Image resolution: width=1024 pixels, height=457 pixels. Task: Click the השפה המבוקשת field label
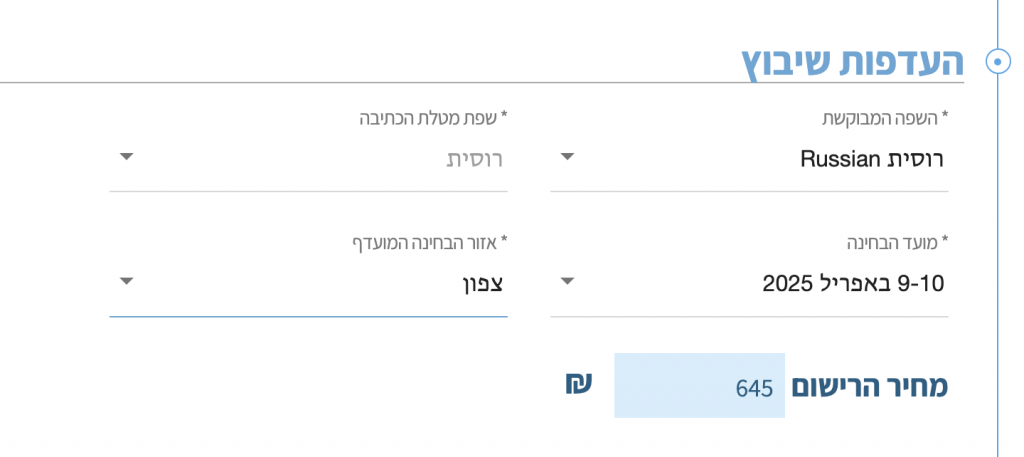884,118
